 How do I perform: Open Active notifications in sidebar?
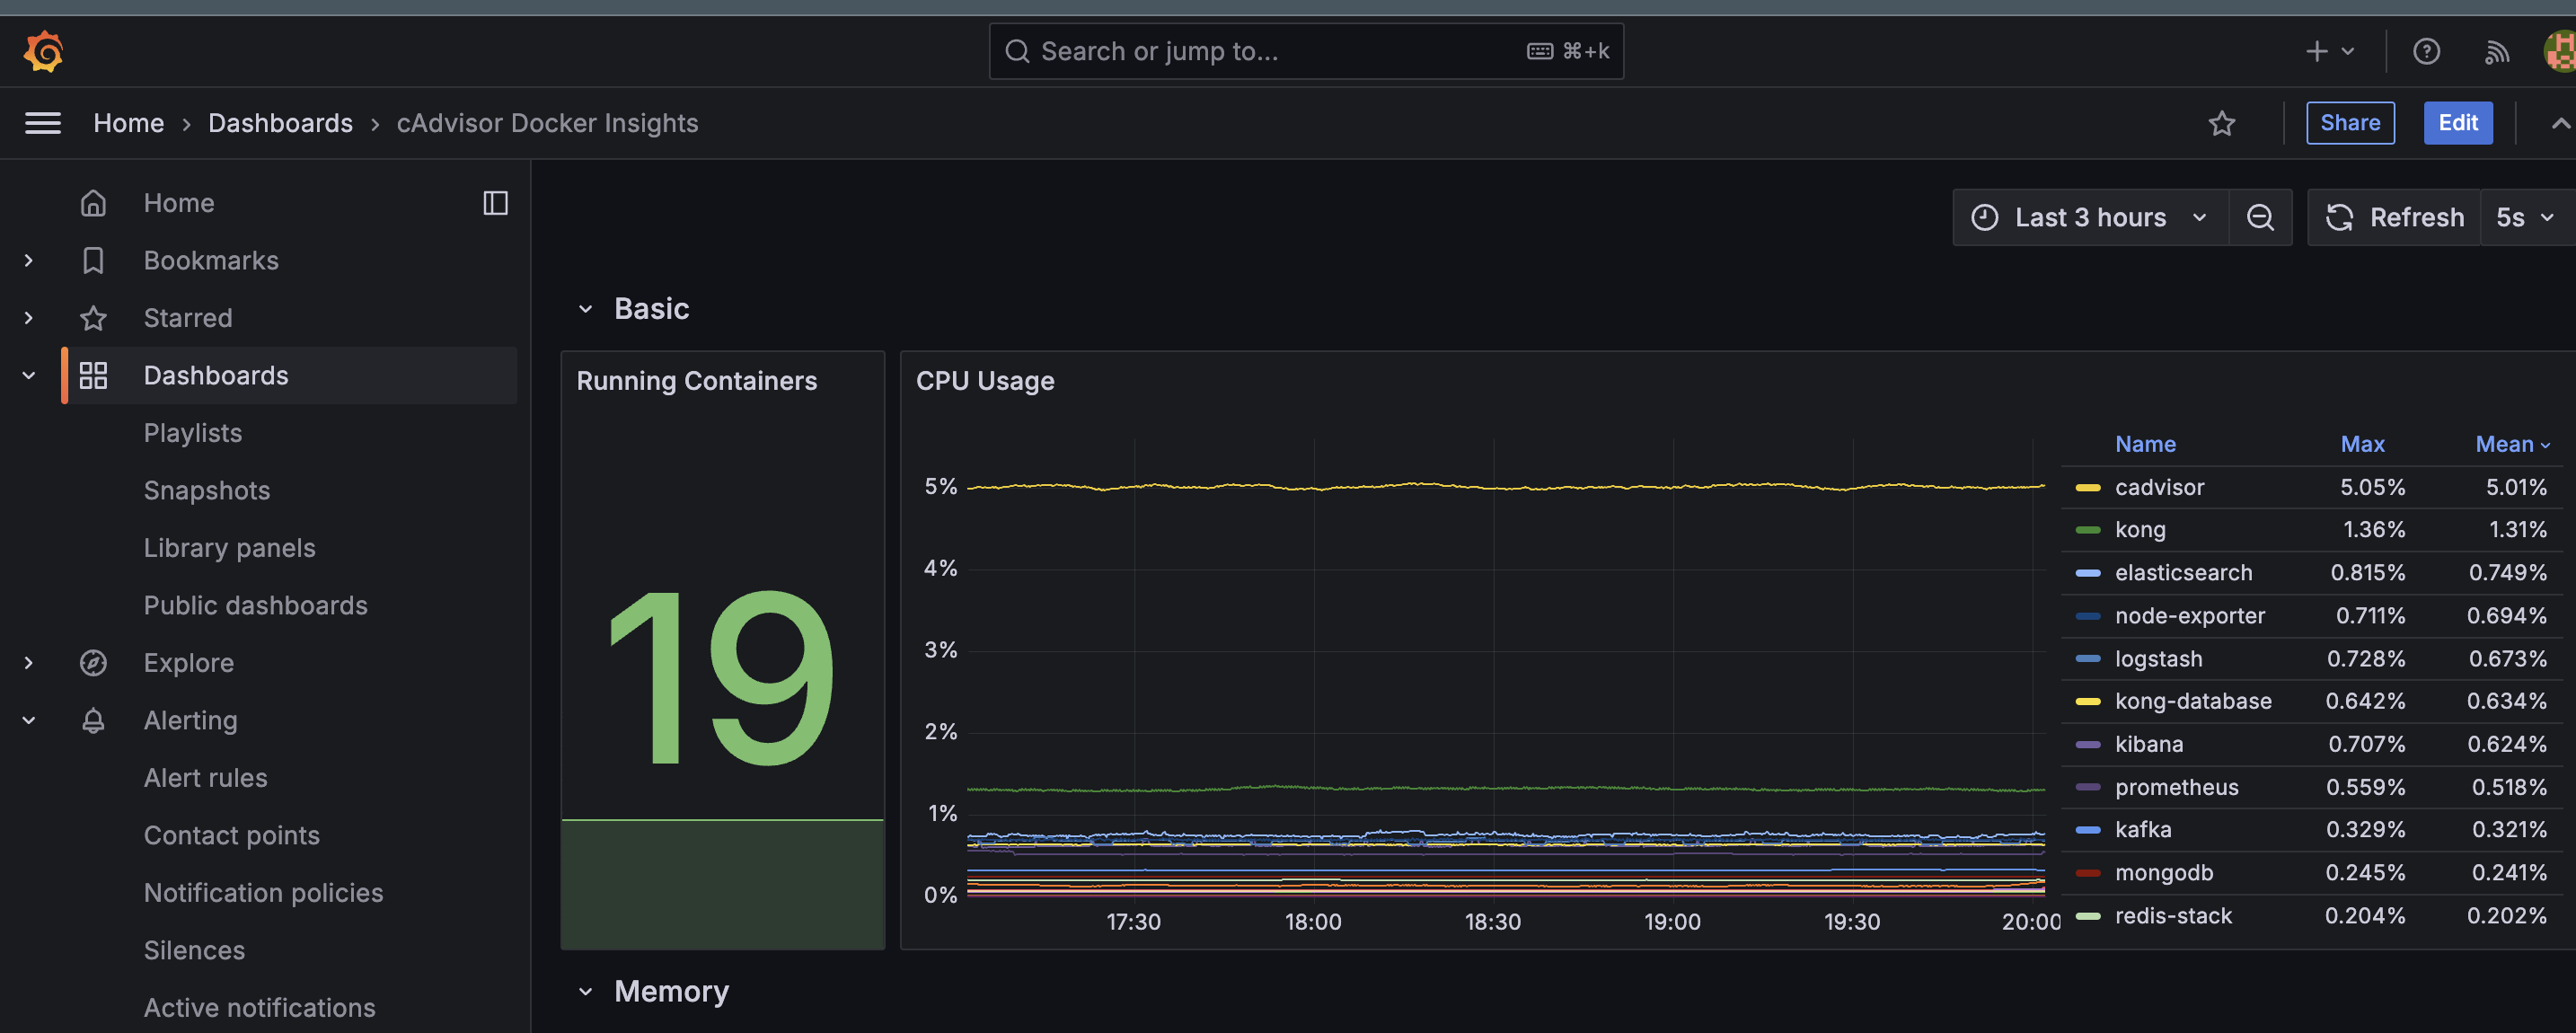[260, 1008]
